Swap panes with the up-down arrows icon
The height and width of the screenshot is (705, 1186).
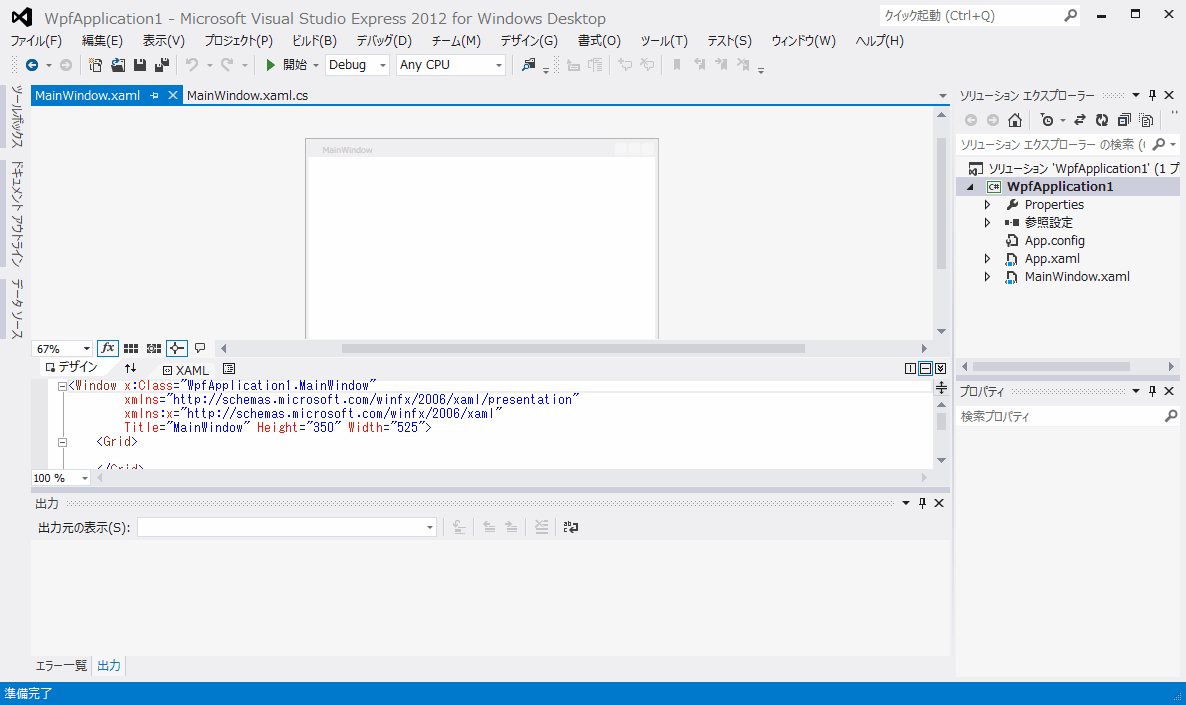click(x=130, y=368)
